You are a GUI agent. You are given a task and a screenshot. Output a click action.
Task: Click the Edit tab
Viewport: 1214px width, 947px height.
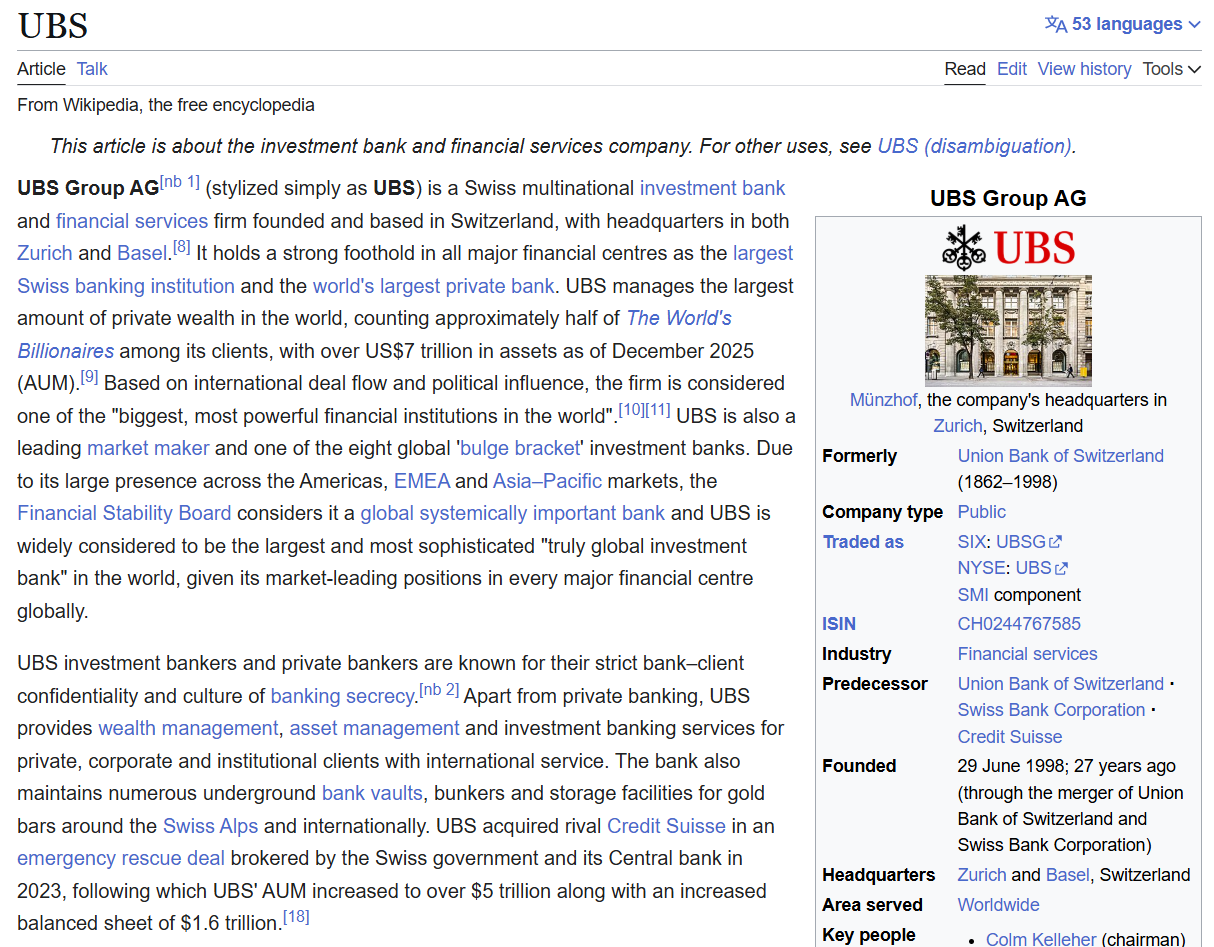coord(1012,69)
